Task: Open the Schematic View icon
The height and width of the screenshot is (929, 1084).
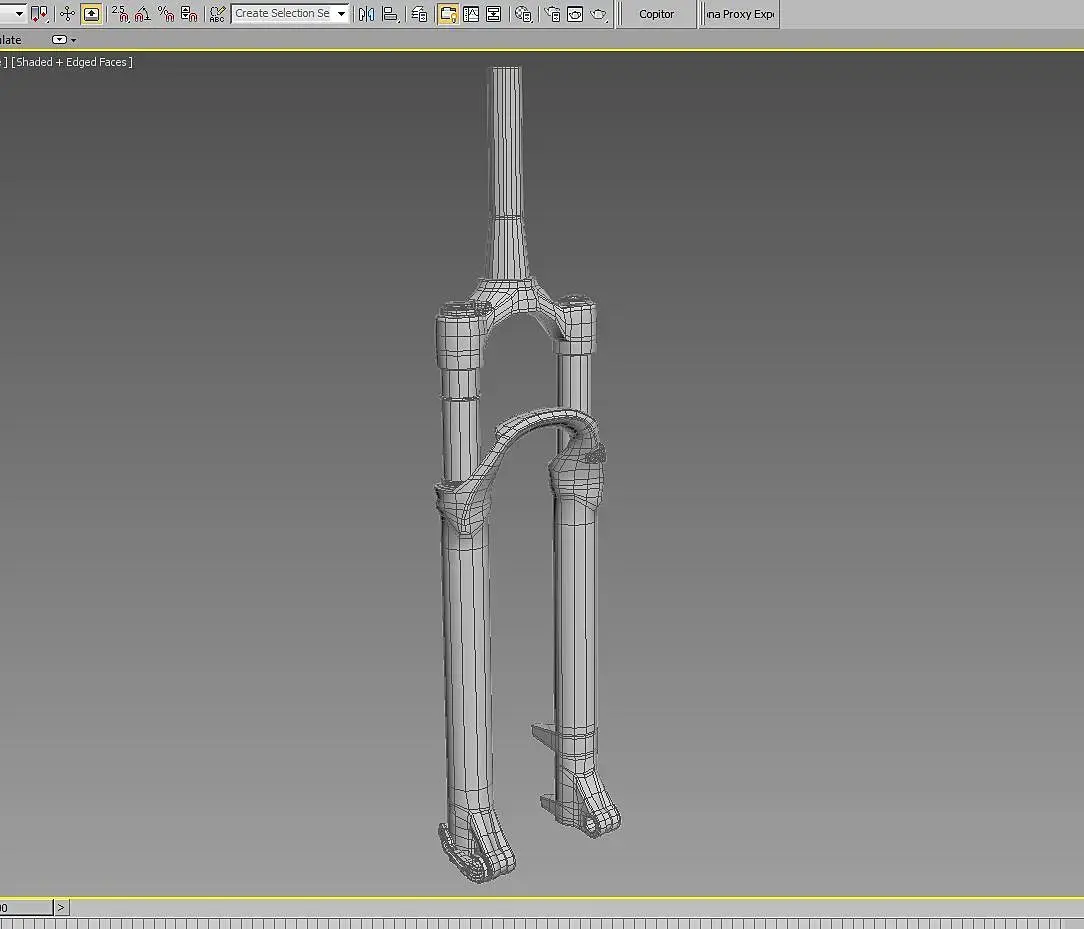Action: point(493,14)
